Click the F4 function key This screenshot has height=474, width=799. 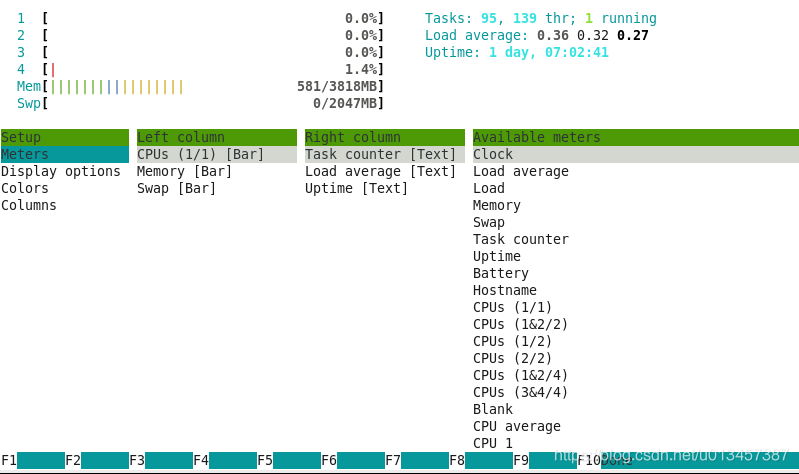[225, 460]
